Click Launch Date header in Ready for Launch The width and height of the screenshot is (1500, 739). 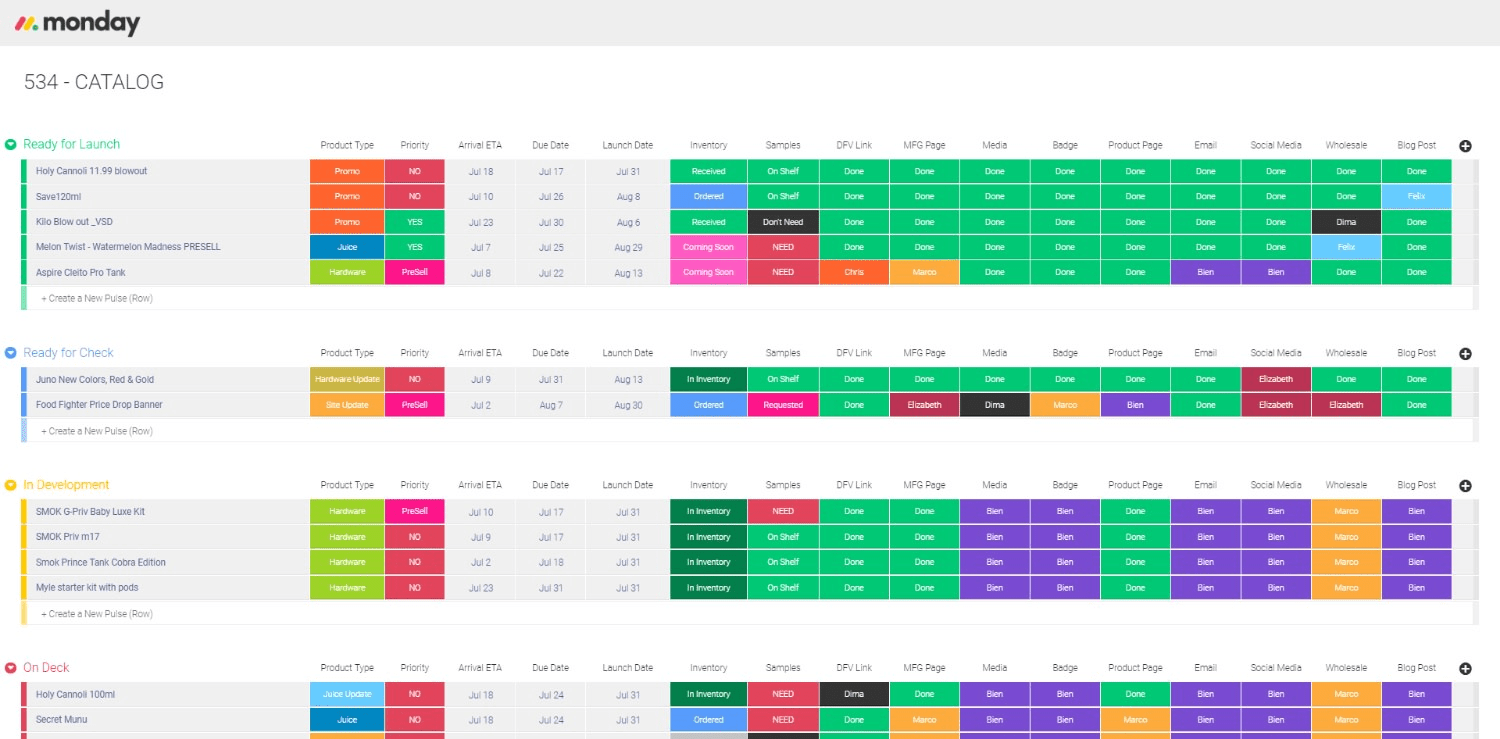pyautogui.click(x=628, y=145)
